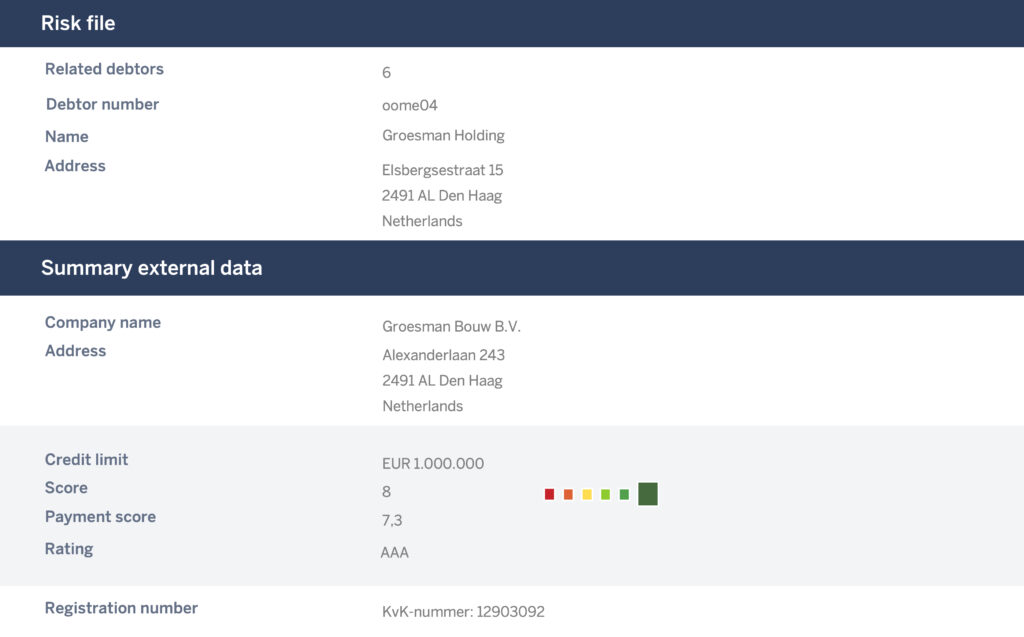Click the Score value 8
The width and height of the screenshot is (1024, 637).
(385, 491)
